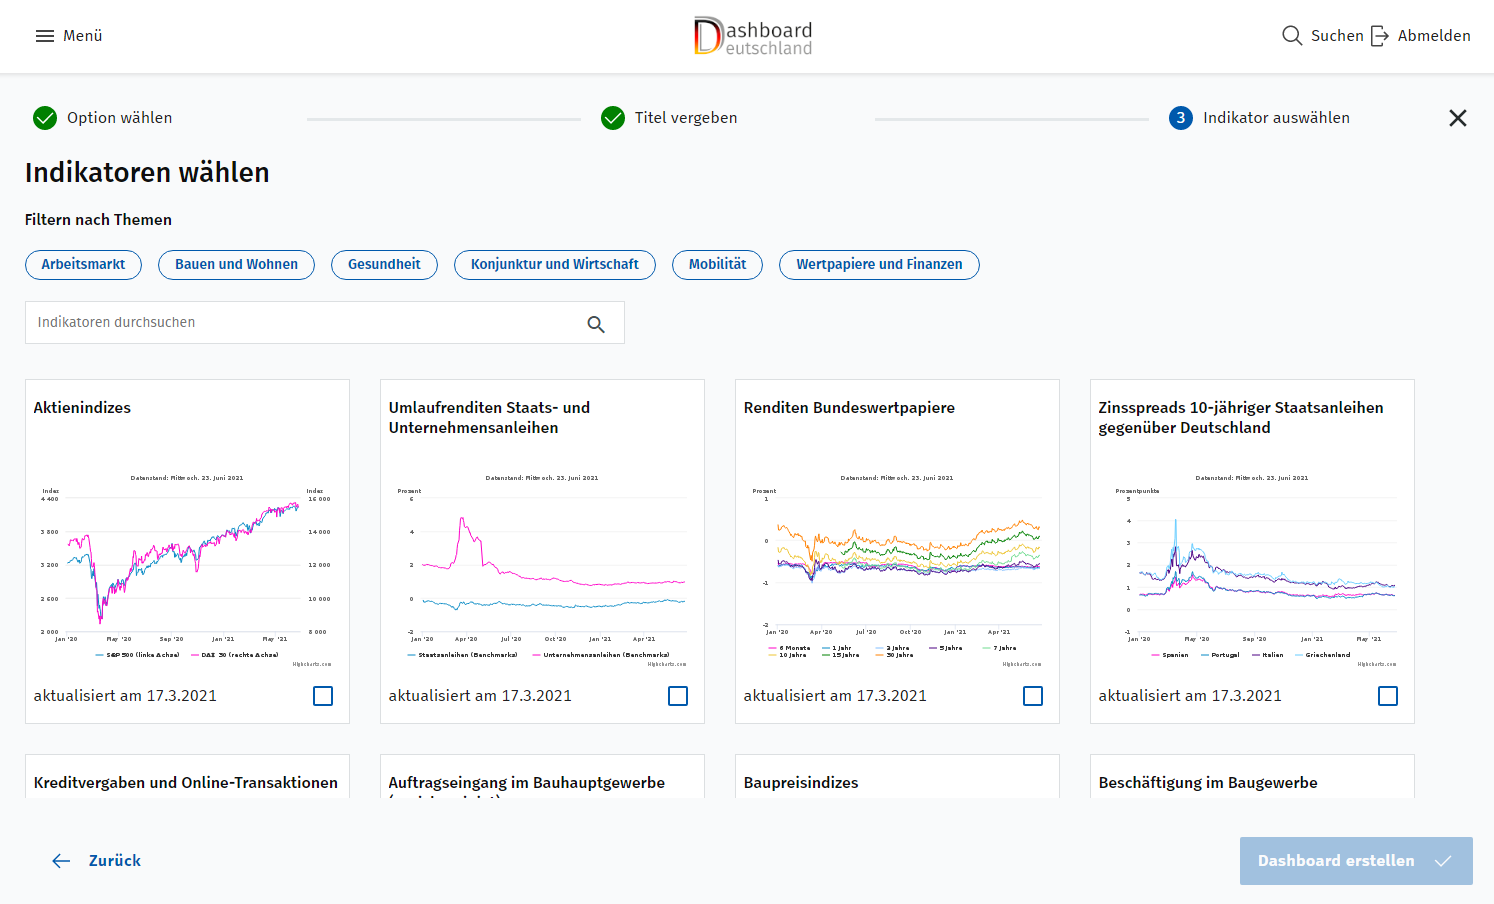Filter by the Bauen und Wohnen topic

coord(236,265)
